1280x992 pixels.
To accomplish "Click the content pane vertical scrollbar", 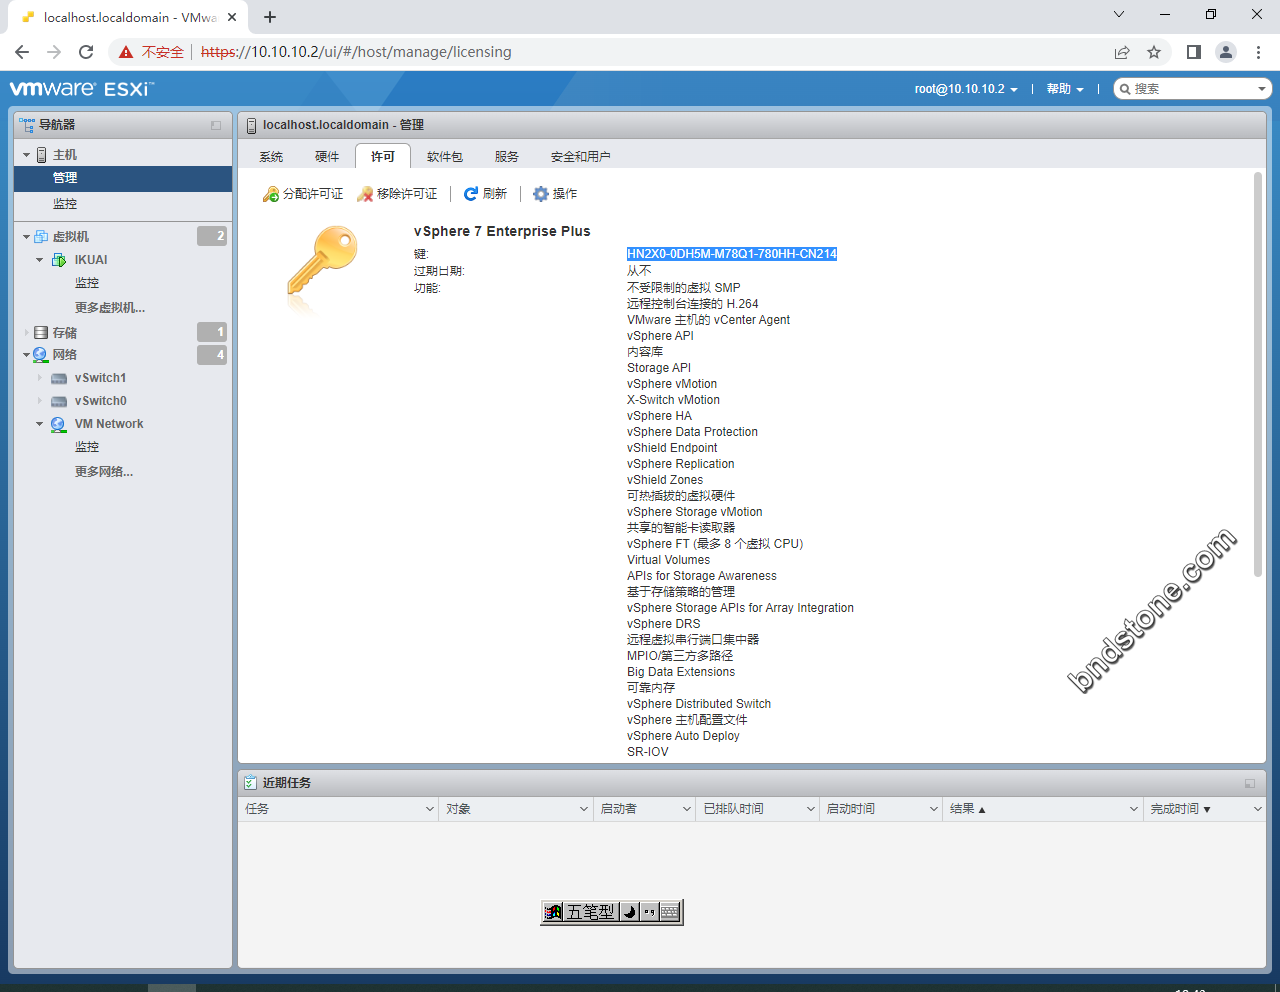I will (x=1258, y=375).
